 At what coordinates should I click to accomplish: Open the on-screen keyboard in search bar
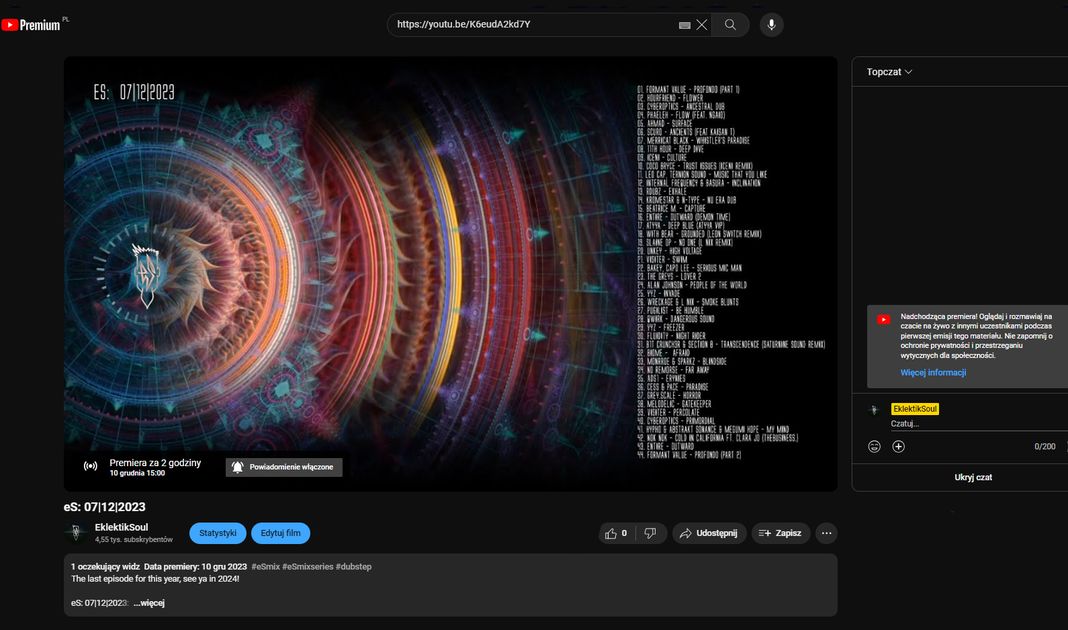pos(684,25)
